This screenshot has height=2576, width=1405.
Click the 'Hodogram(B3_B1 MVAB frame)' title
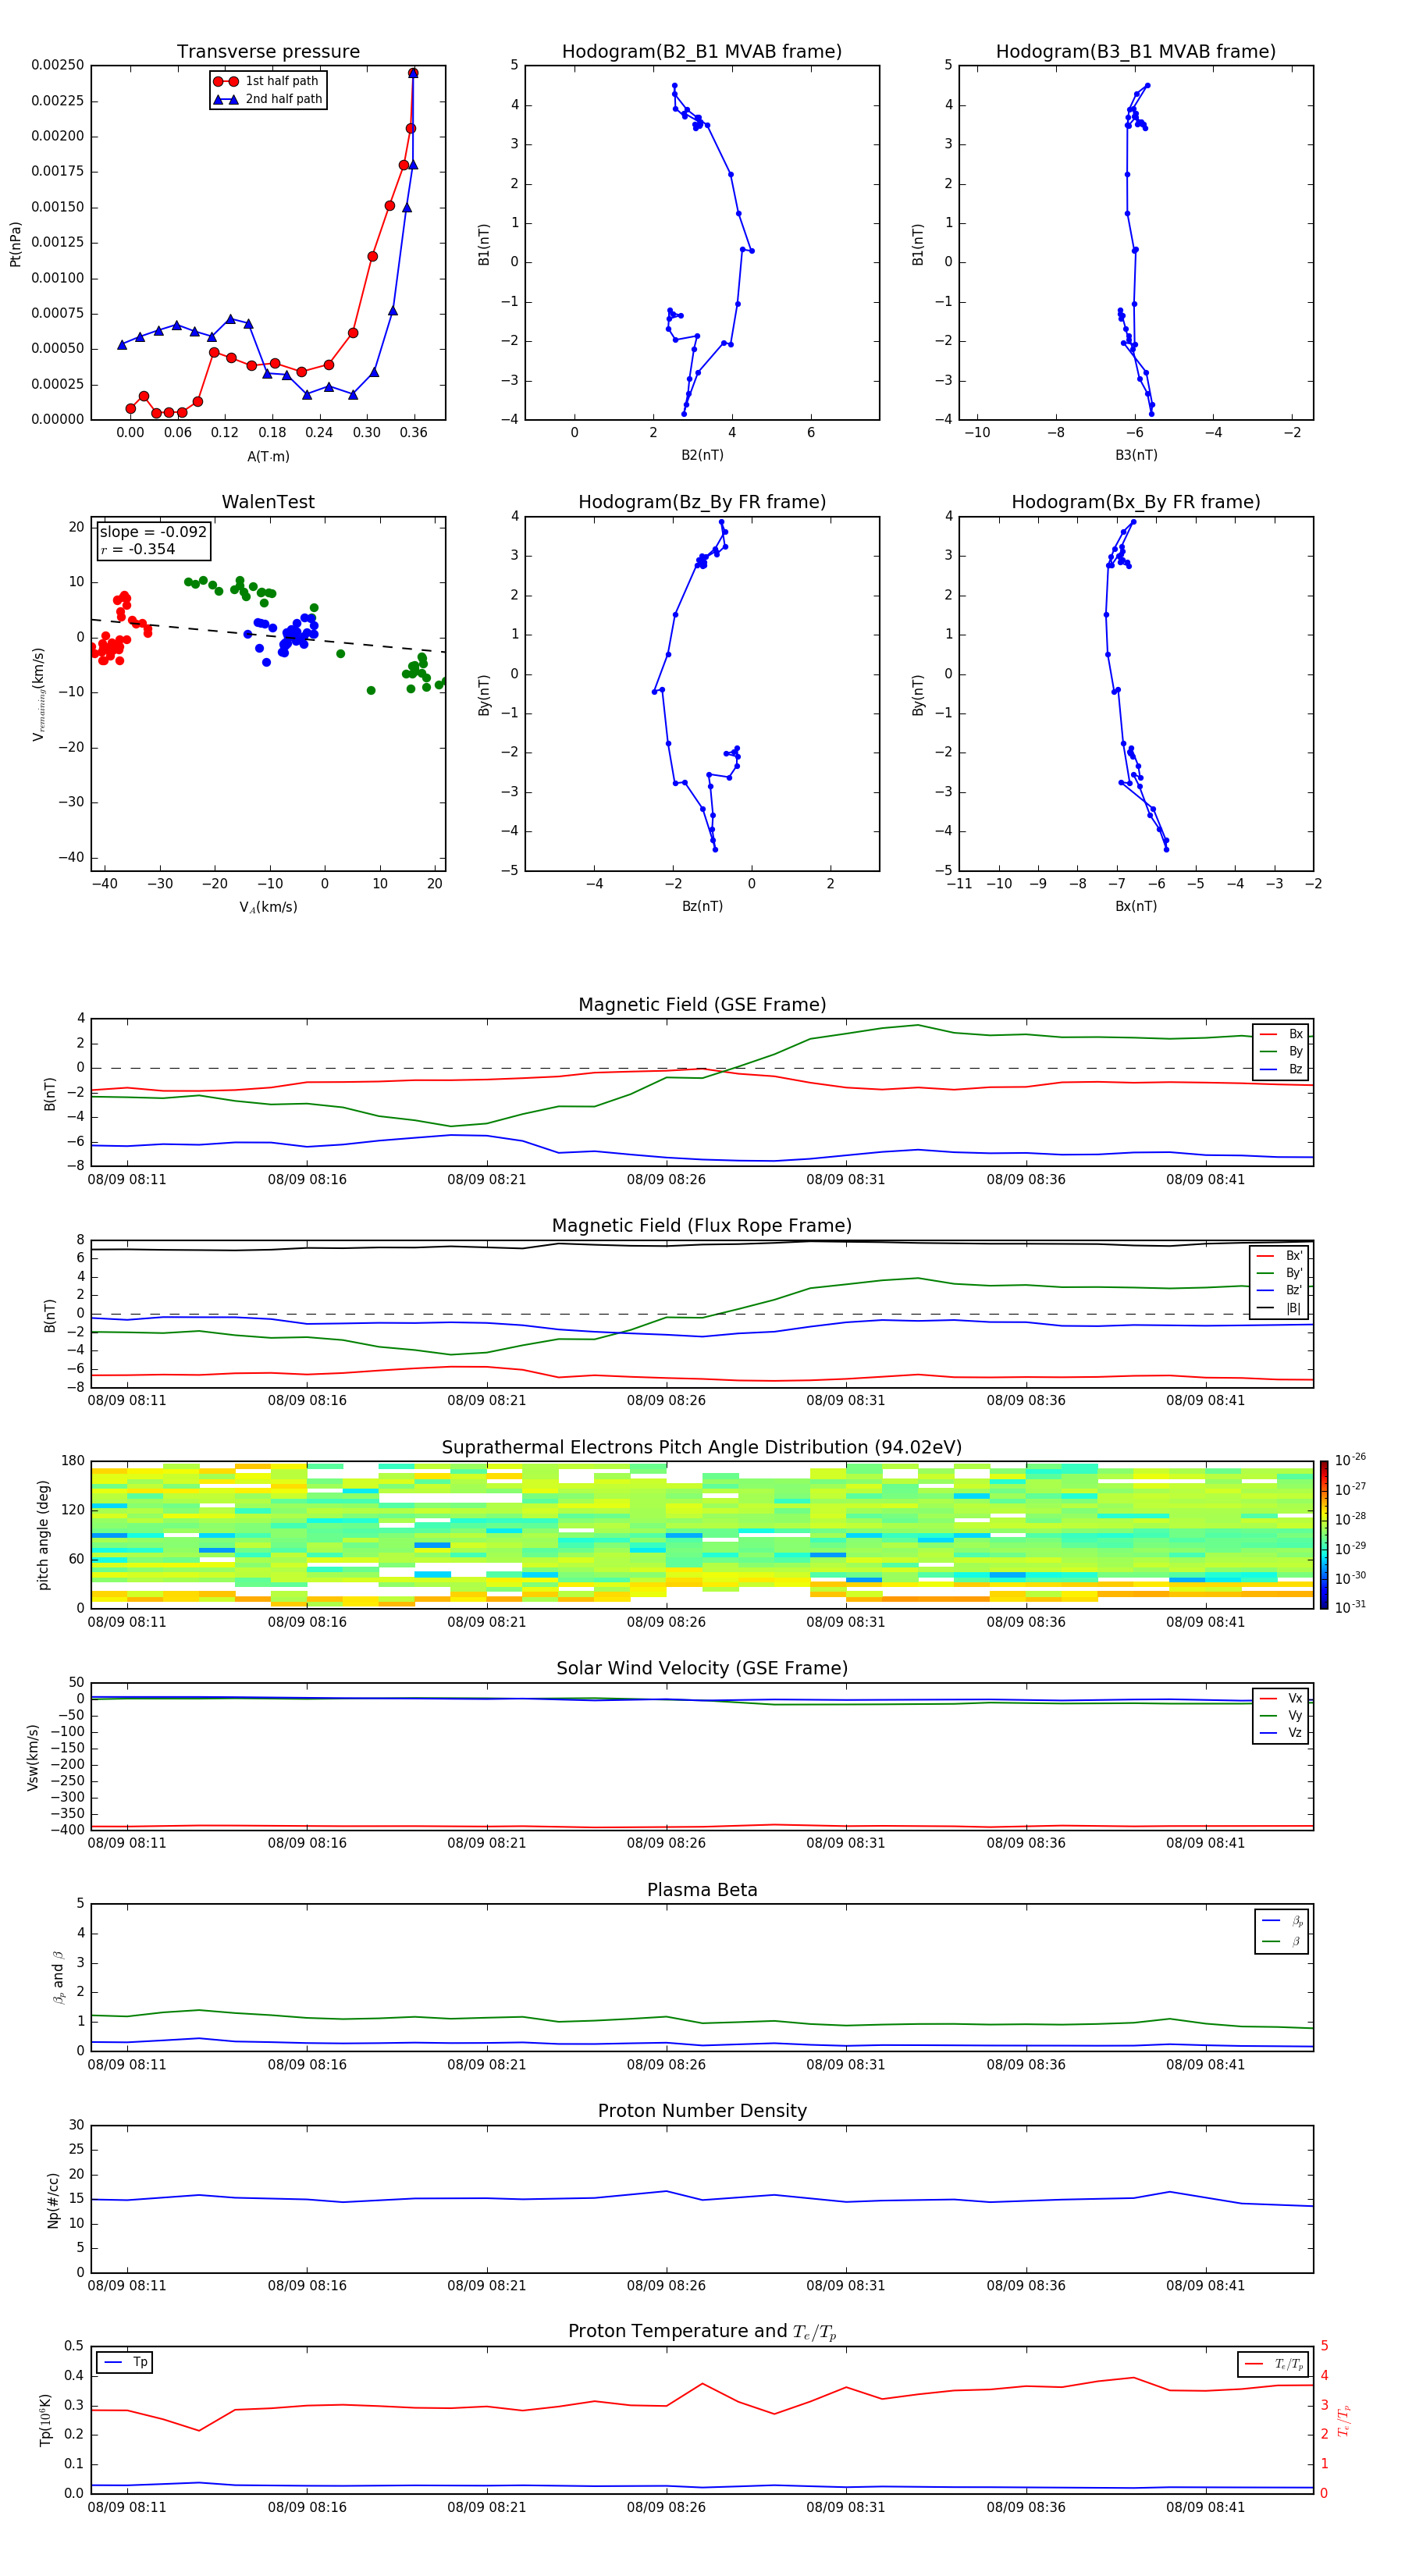(x=1136, y=52)
